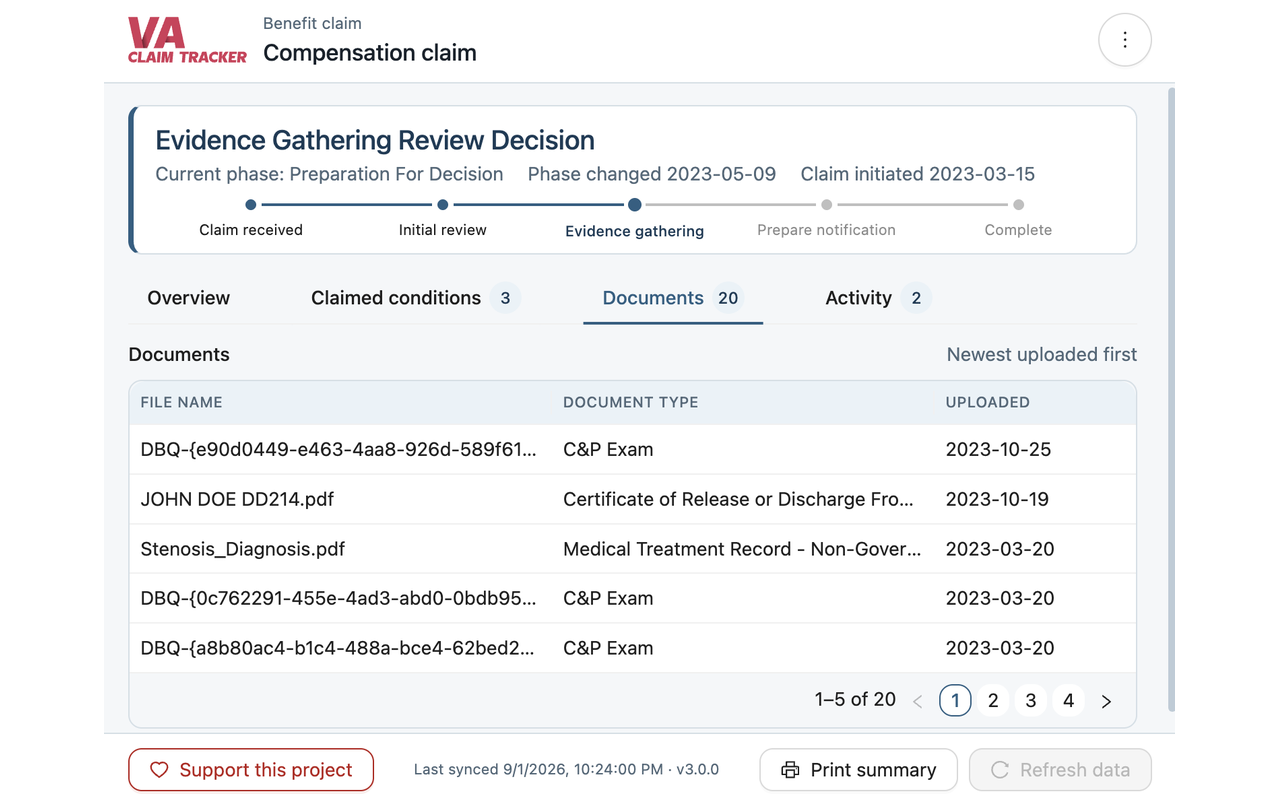Click the upload date 2023-10-19
This screenshot has width=1280, height=800.
point(998,499)
